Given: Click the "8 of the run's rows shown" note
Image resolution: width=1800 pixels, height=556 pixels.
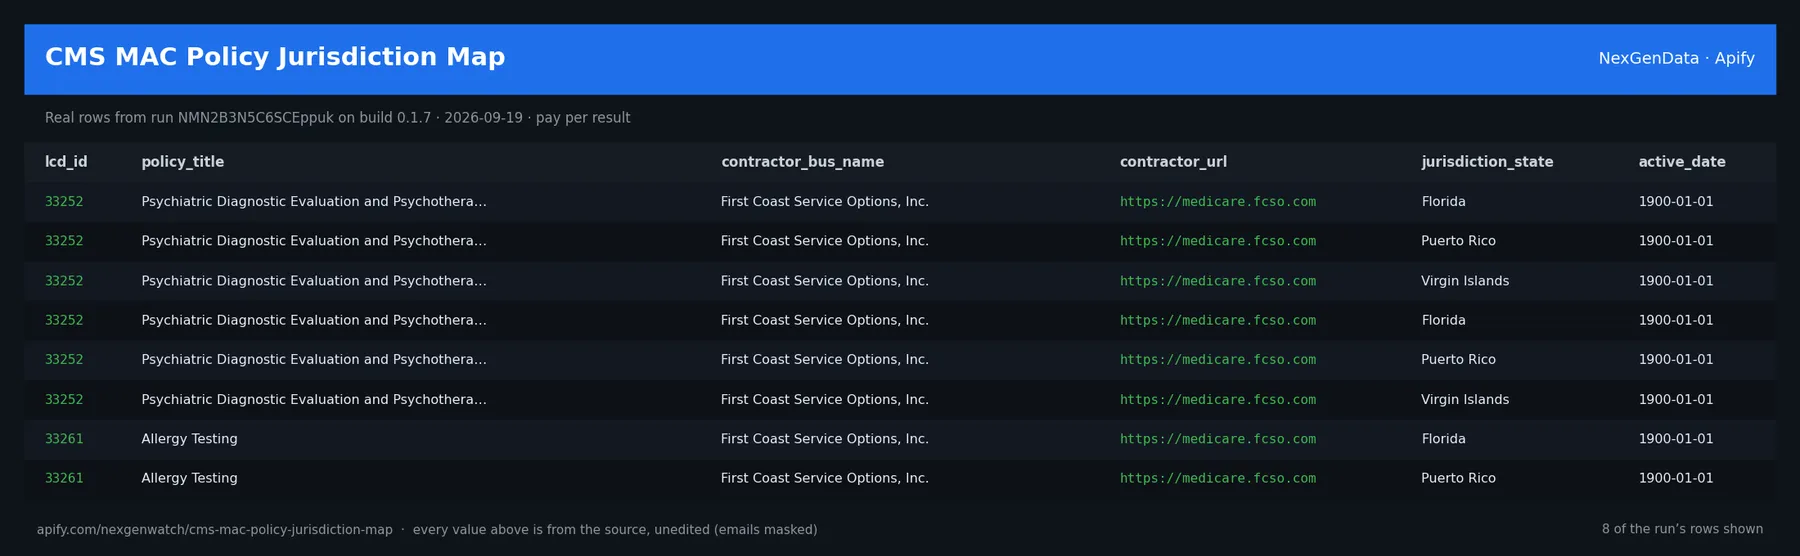Looking at the screenshot, I should 1682,529.
